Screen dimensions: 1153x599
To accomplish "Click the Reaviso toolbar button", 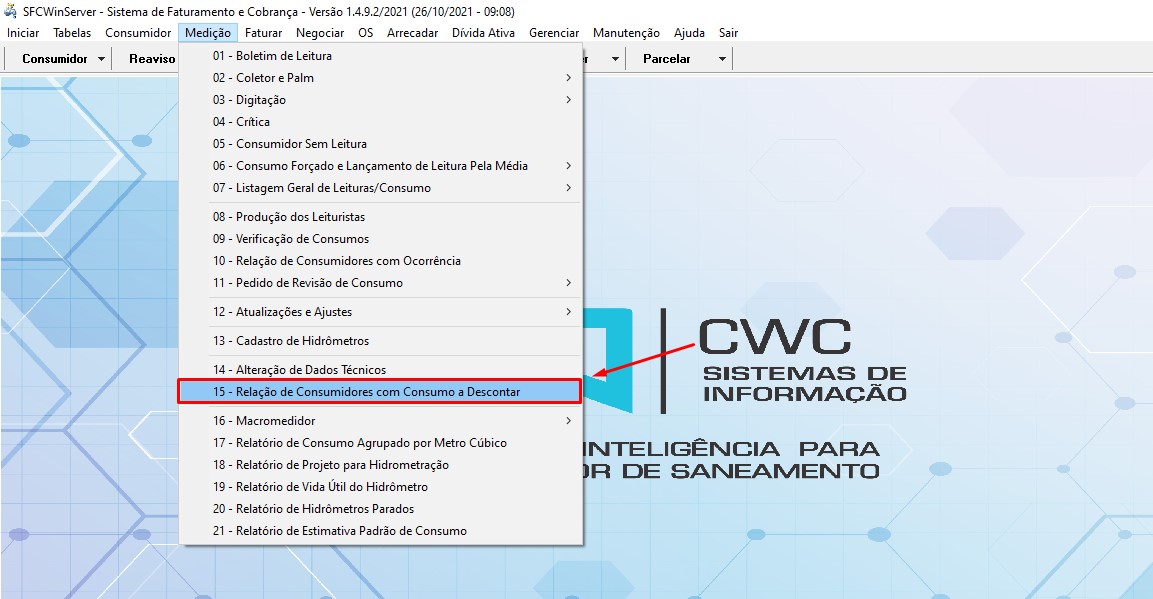I will pos(152,58).
